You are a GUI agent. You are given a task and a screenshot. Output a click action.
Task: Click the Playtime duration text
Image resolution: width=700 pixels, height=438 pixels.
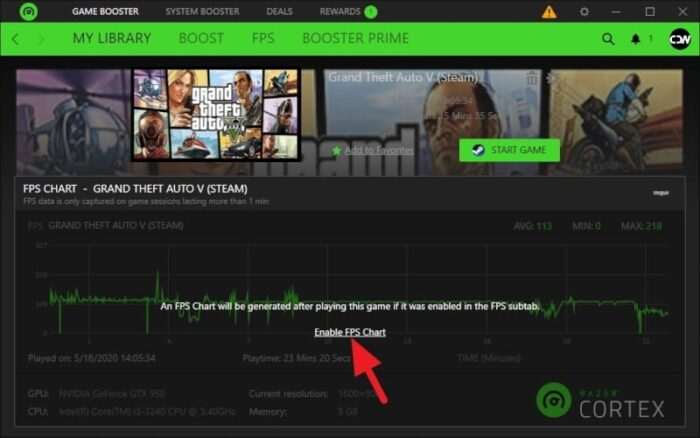pos(297,358)
